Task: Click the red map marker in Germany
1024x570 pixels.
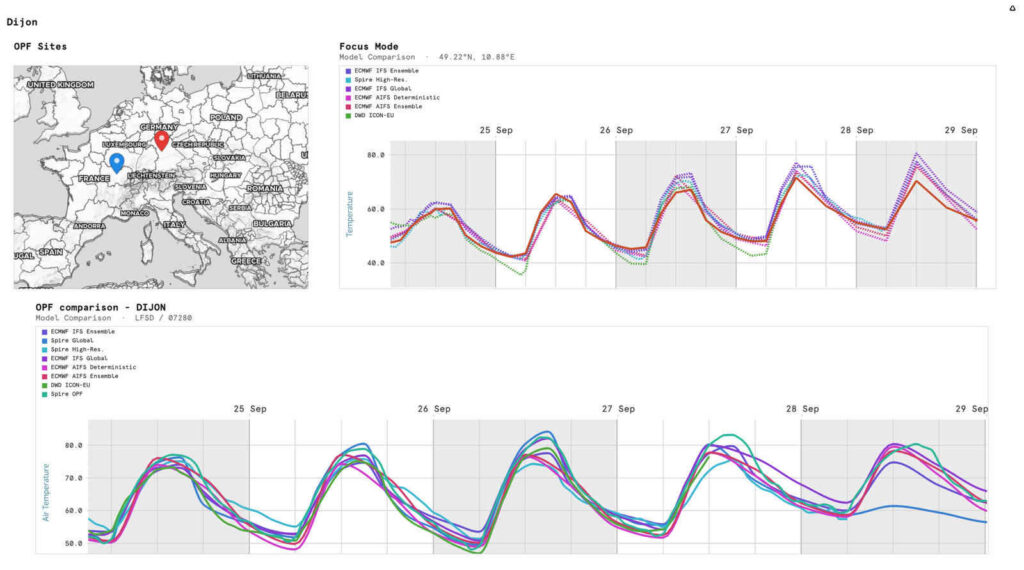Action: (161, 140)
